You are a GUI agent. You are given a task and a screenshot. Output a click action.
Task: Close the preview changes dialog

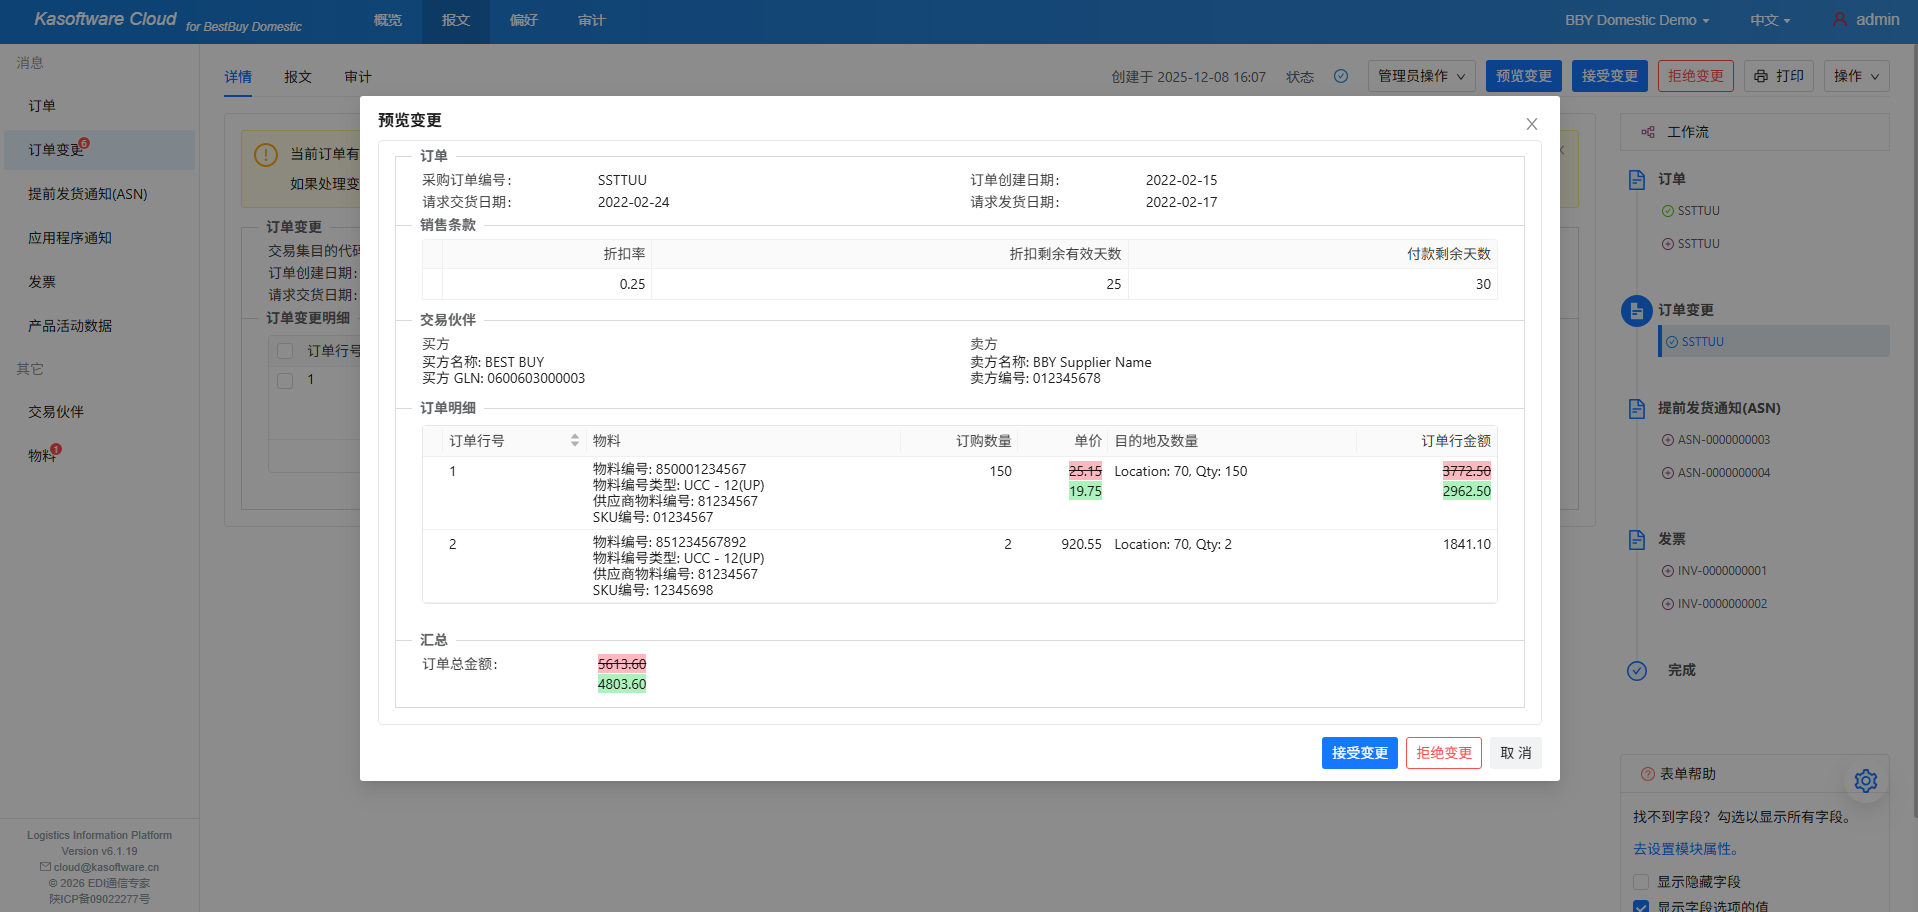pyautogui.click(x=1531, y=124)
